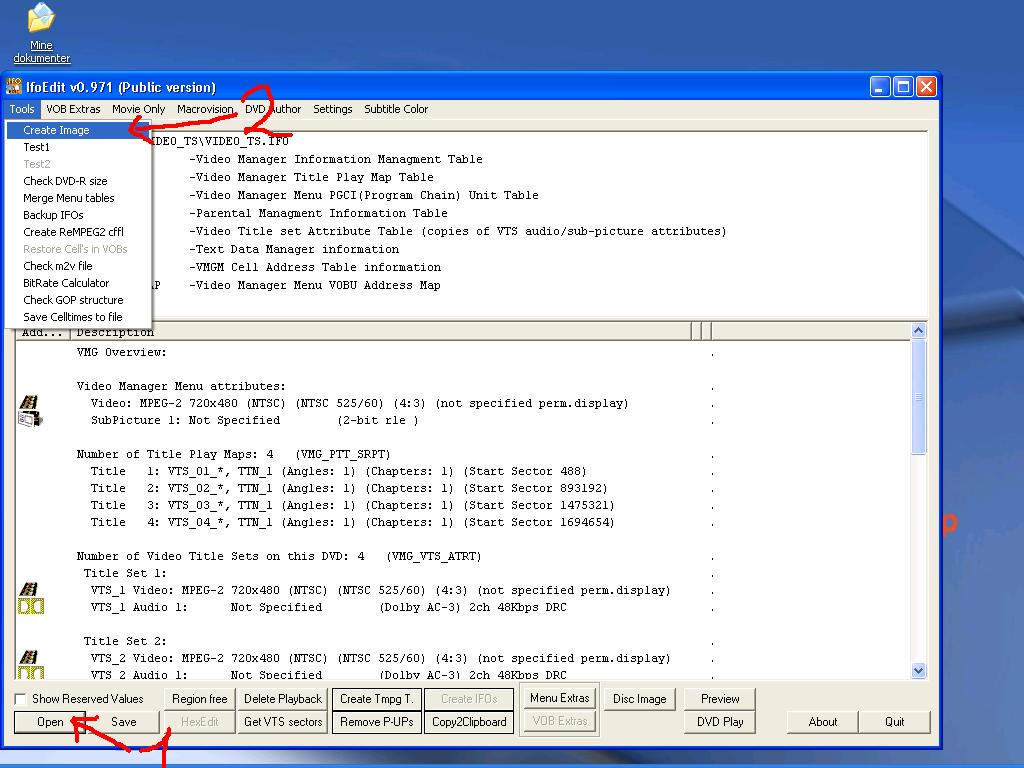Click the film icon beside Video Manager Menu video row
This screenshot has width=1024, height=768.
(28, 402)
